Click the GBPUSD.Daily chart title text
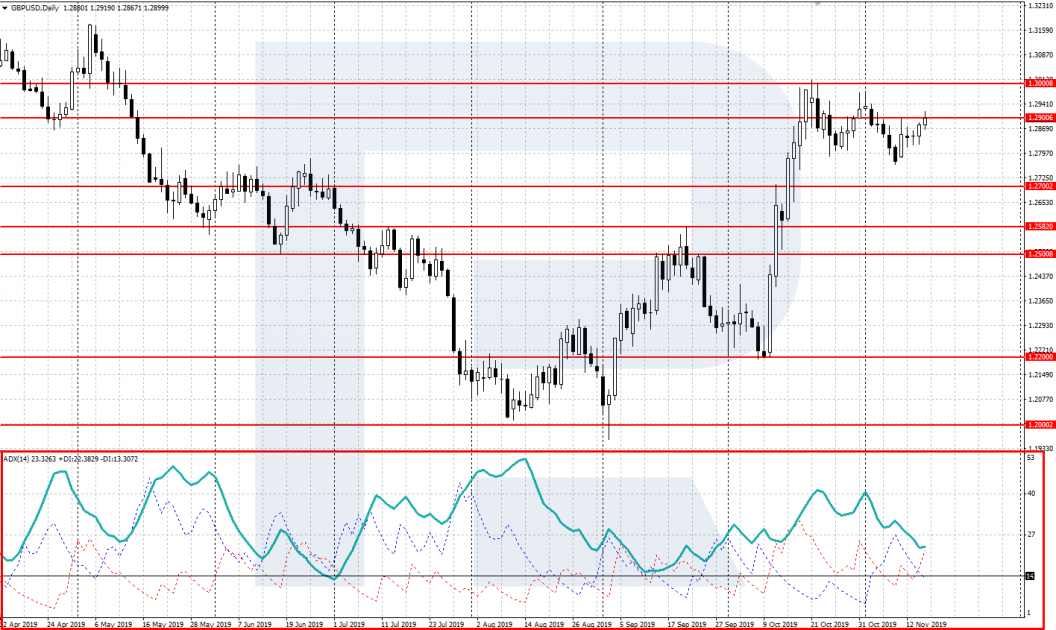The width and height of the screenshot is (1056, 630). 35,6
